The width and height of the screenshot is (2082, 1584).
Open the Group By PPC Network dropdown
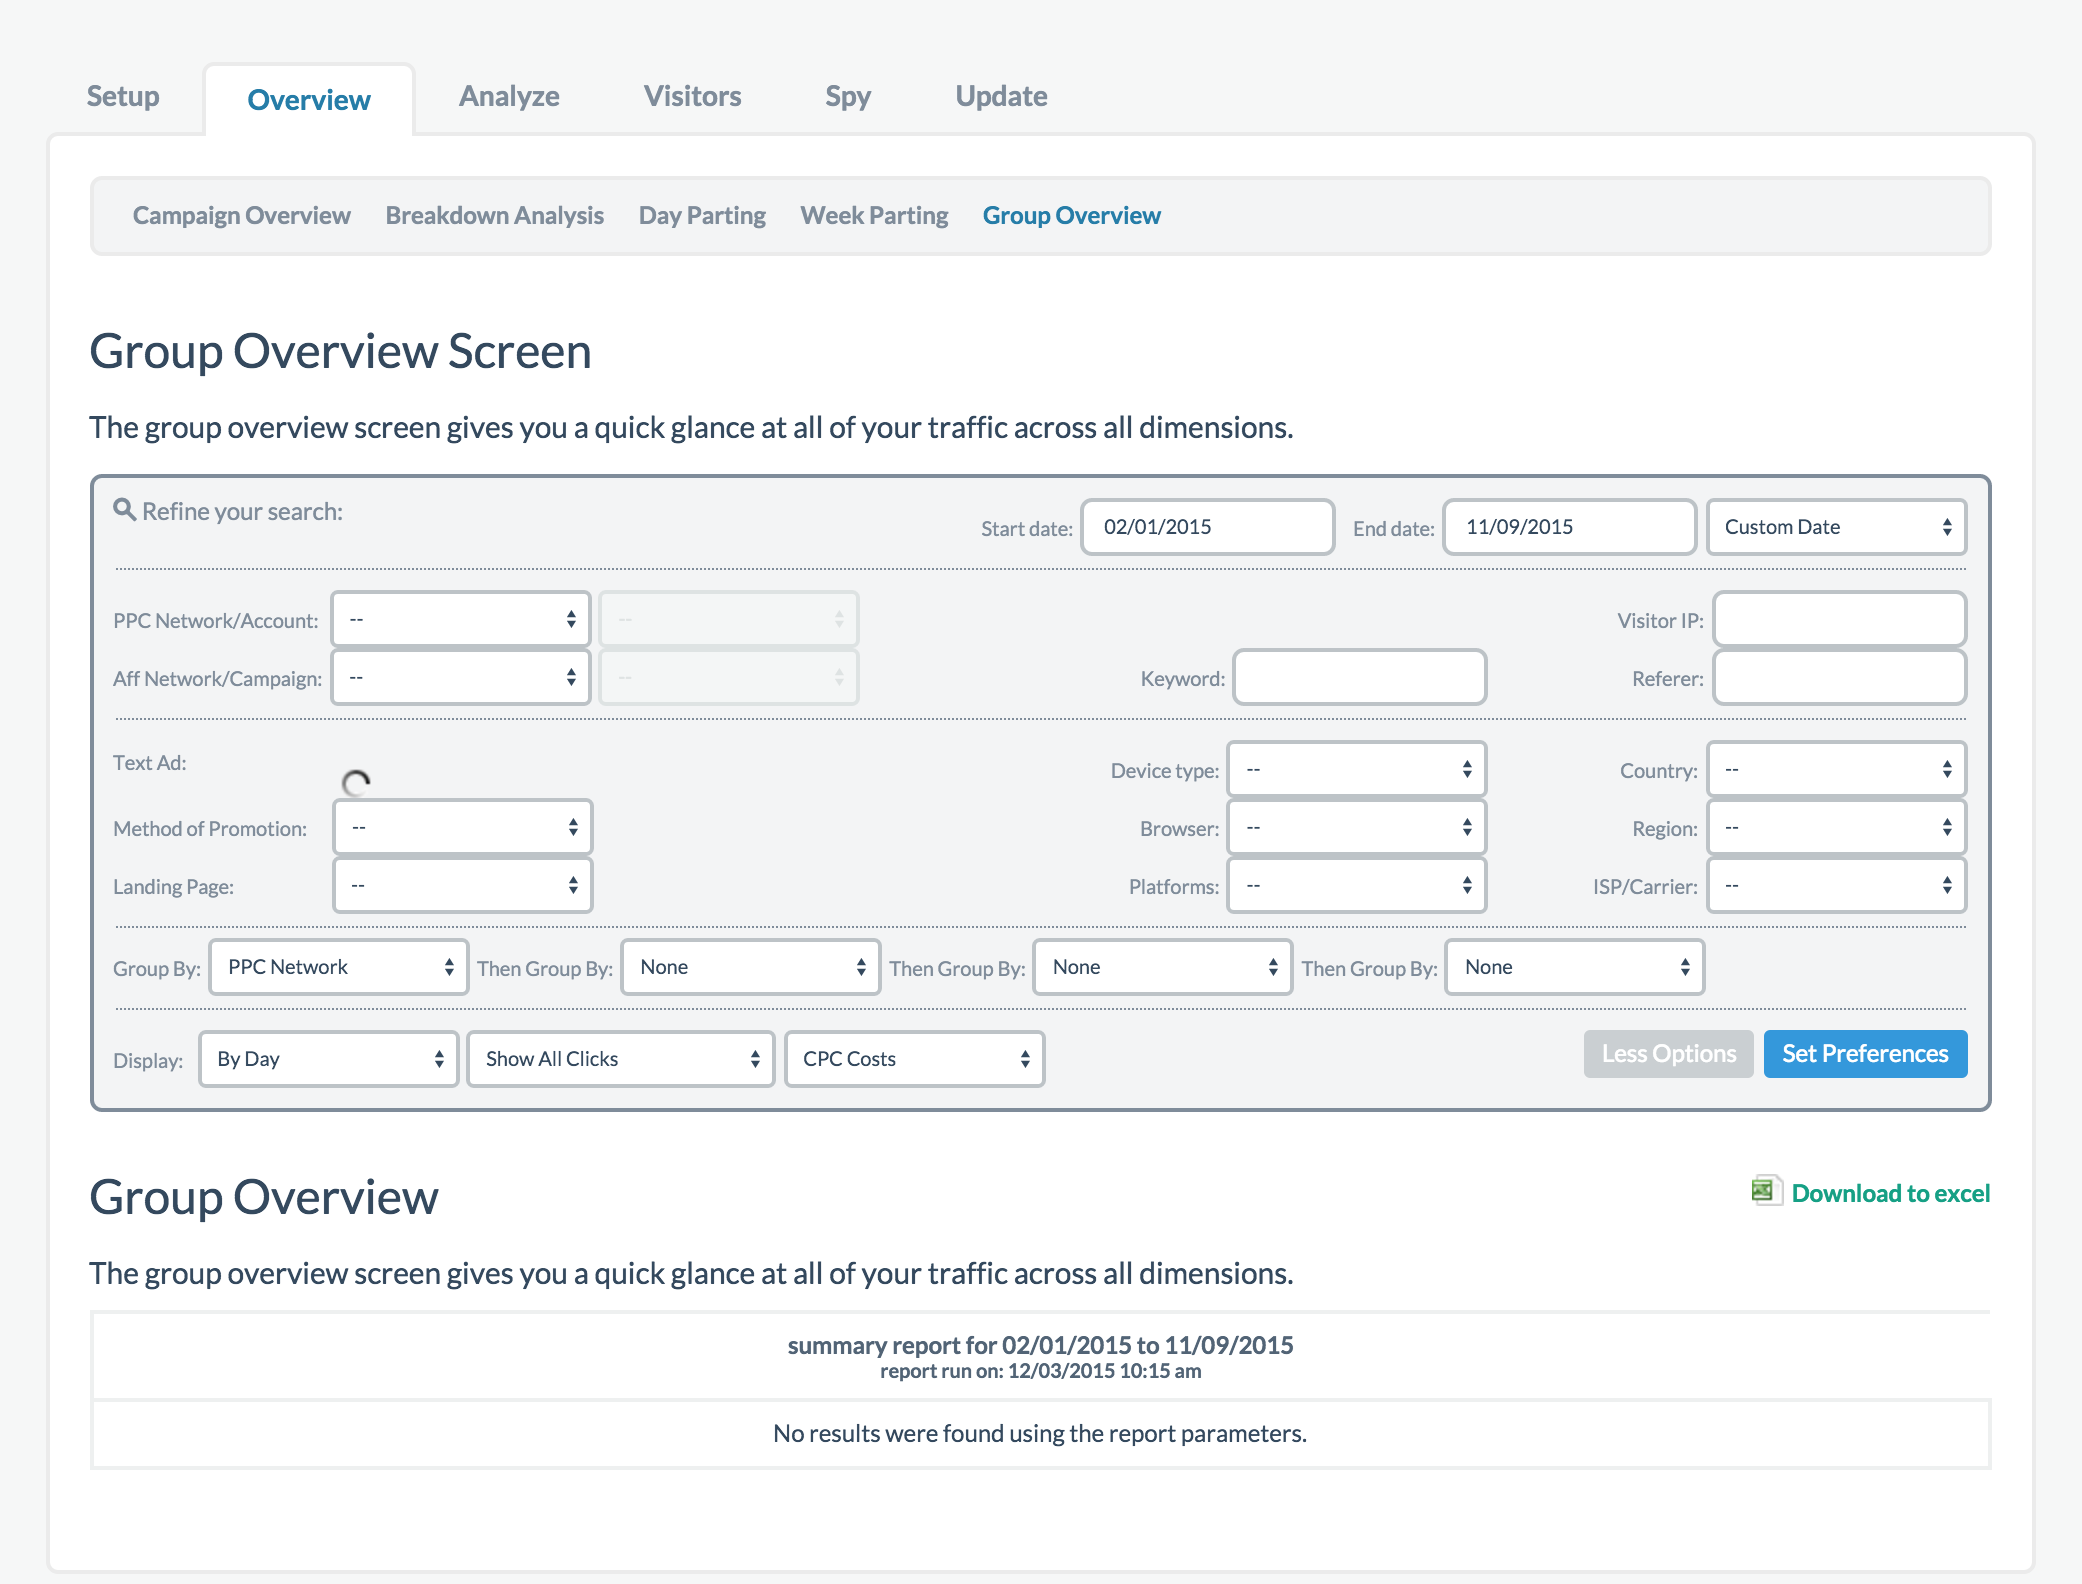338,967
